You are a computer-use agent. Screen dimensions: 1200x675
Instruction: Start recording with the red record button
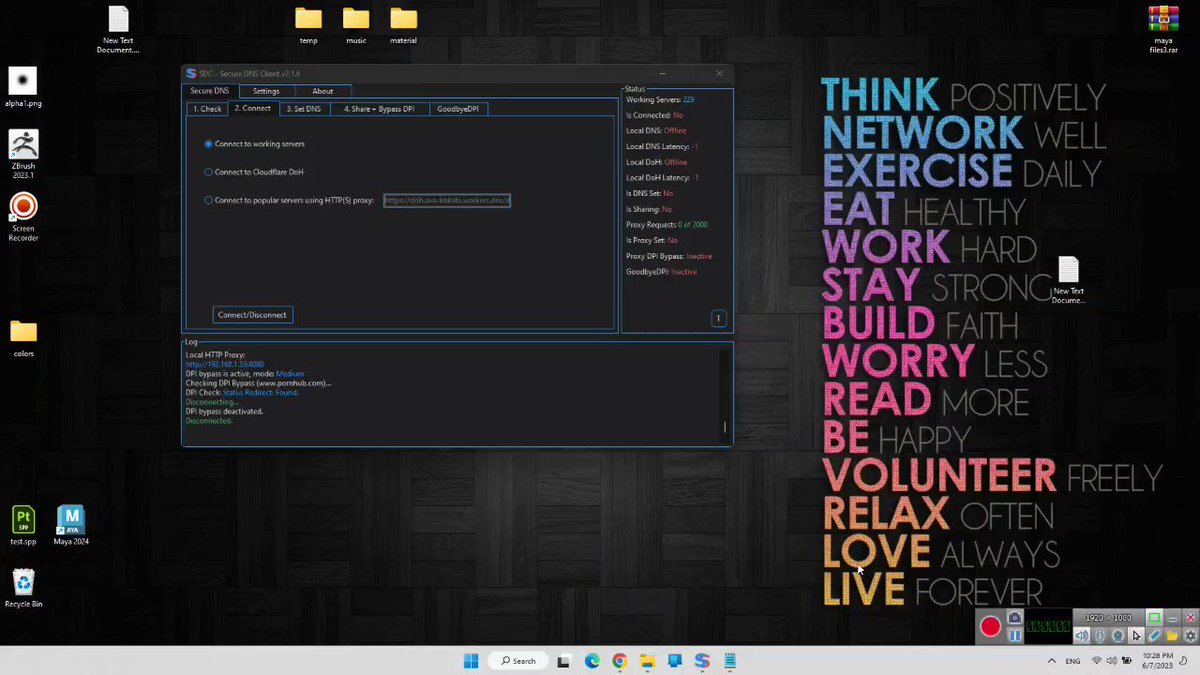(x=990, y=626)
